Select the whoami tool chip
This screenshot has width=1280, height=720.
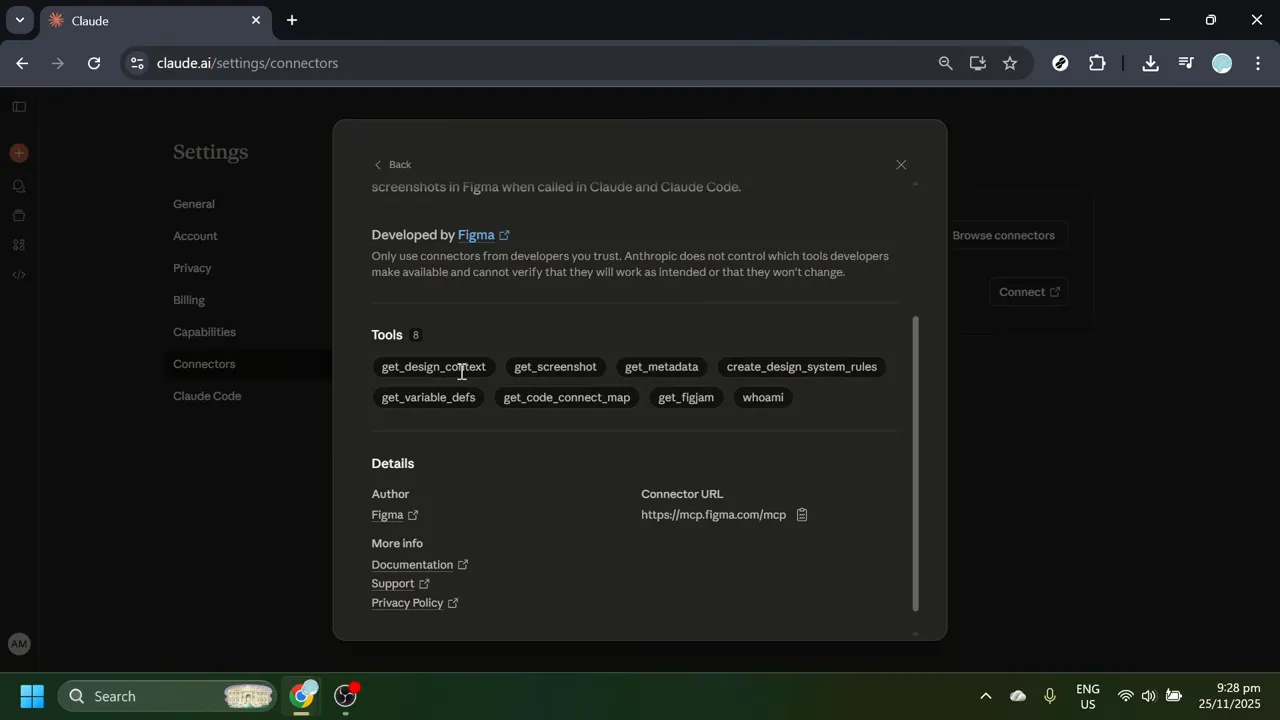point(763,398)
